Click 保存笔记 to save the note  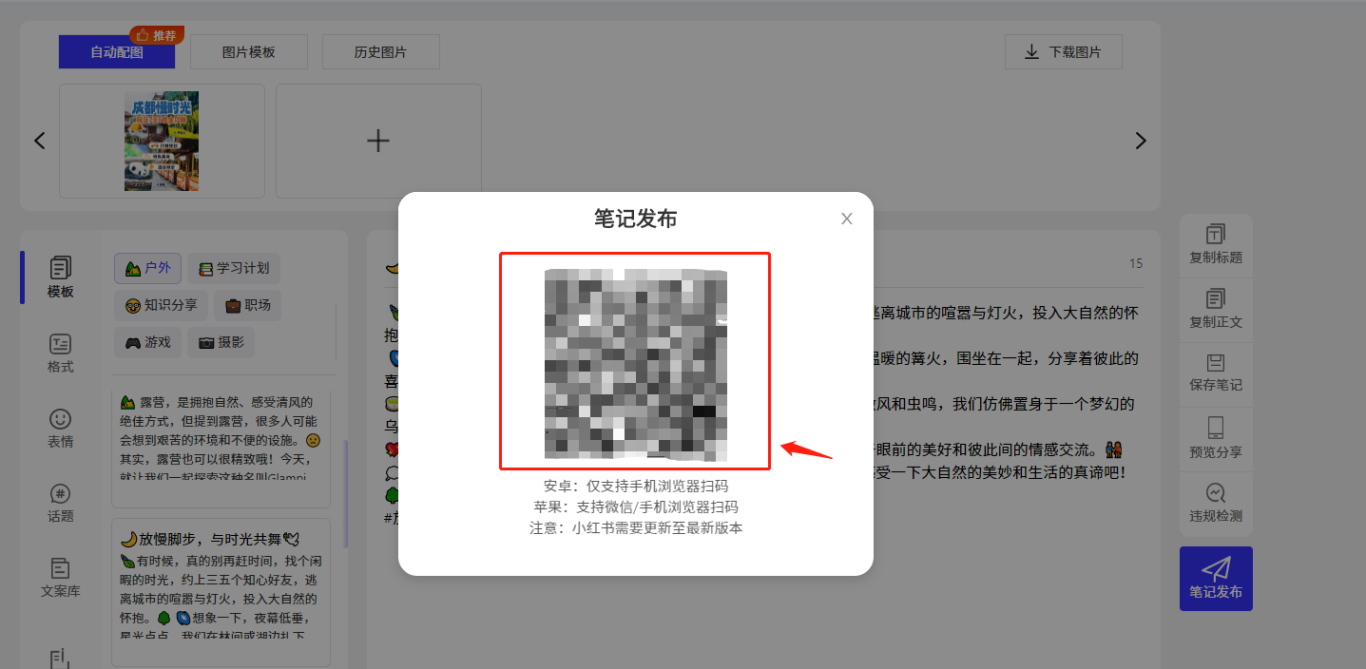(x=1215, y=372)
